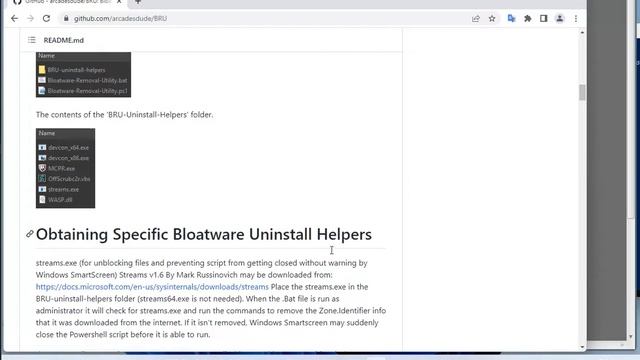Viewport: 640px width, 360px height.
Task: Click the page scrollbar thumb
Action: click(x=582, y=92)
